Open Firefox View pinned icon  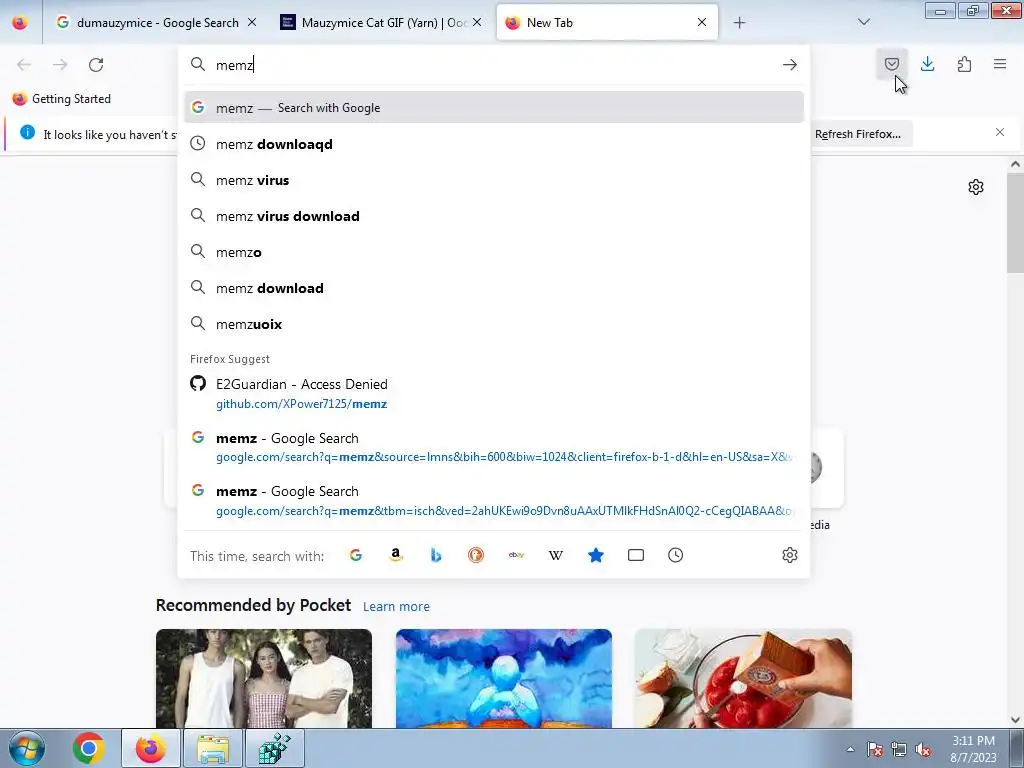[20, 22]
